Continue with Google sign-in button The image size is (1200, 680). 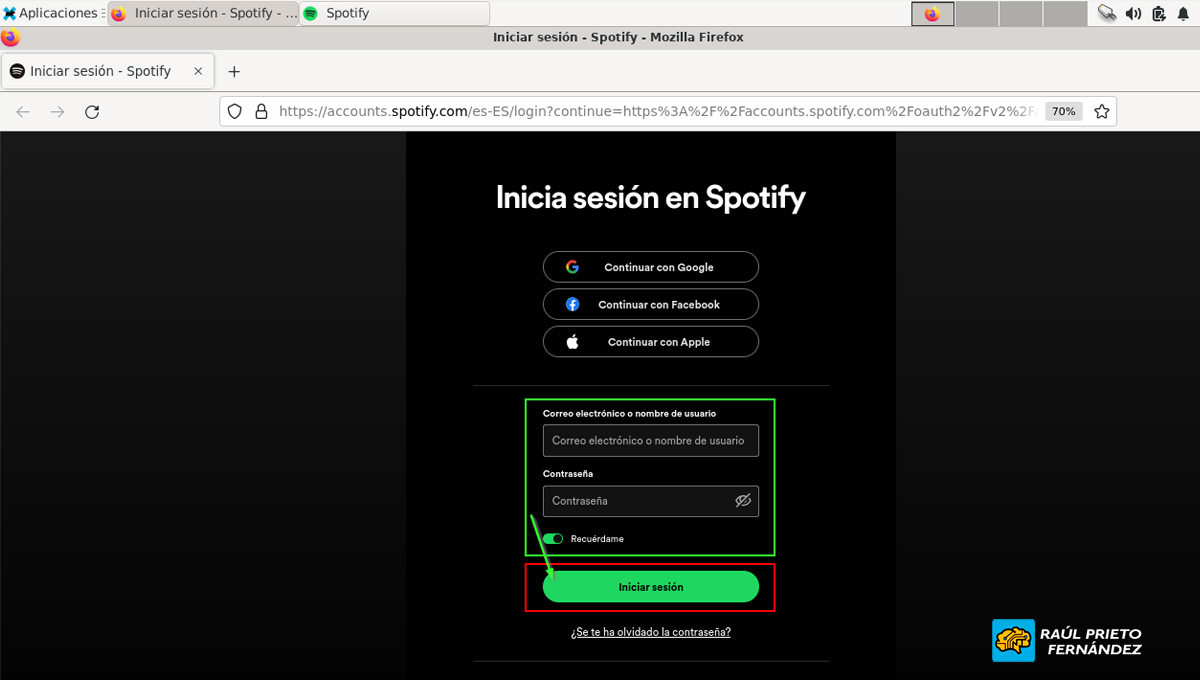(x=651, y=267)
